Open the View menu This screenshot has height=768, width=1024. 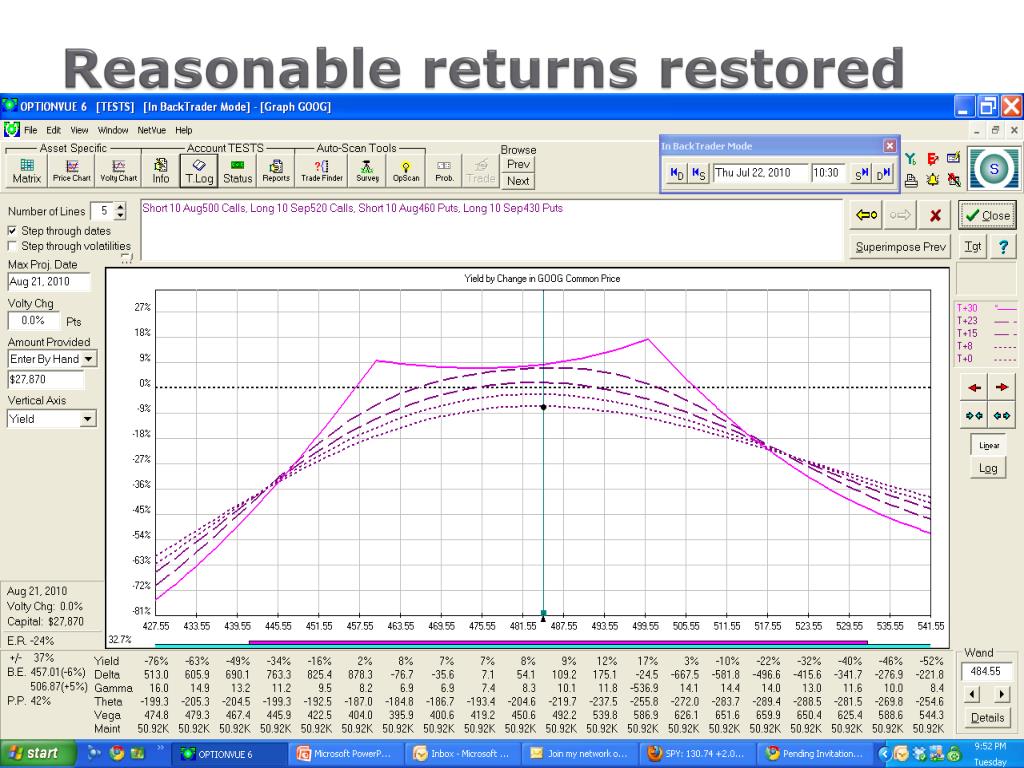(x=80, y=130)
